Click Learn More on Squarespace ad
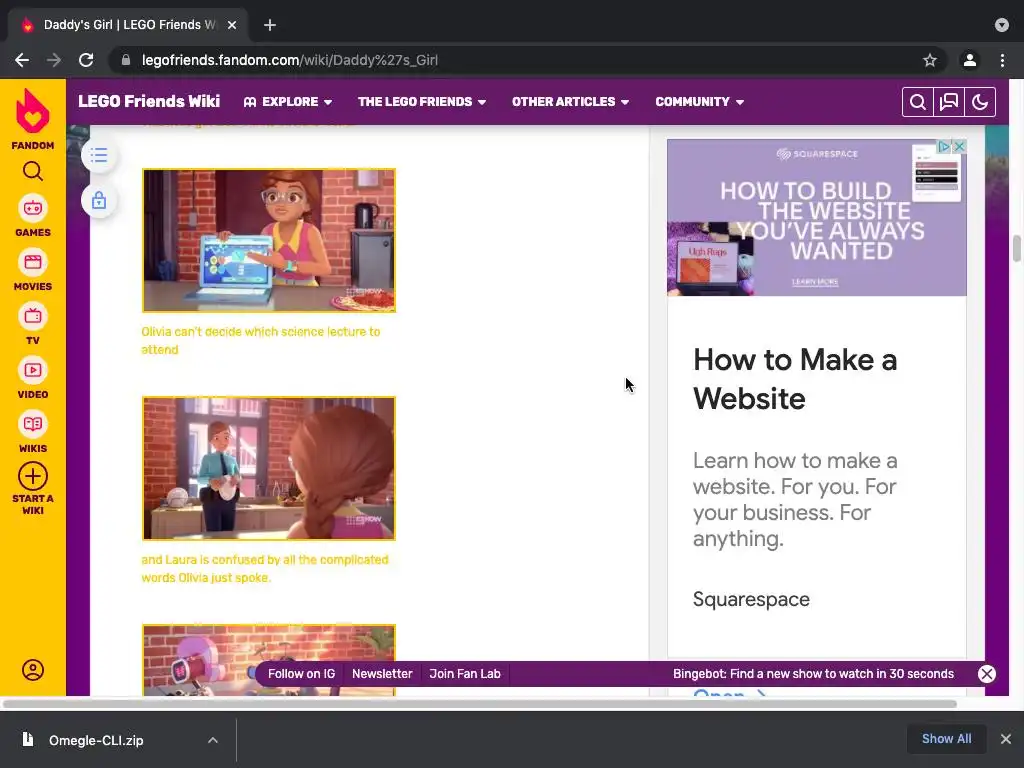Image resolution: width=1024 pixels, height=768 pixels. (x=815, y=282)
